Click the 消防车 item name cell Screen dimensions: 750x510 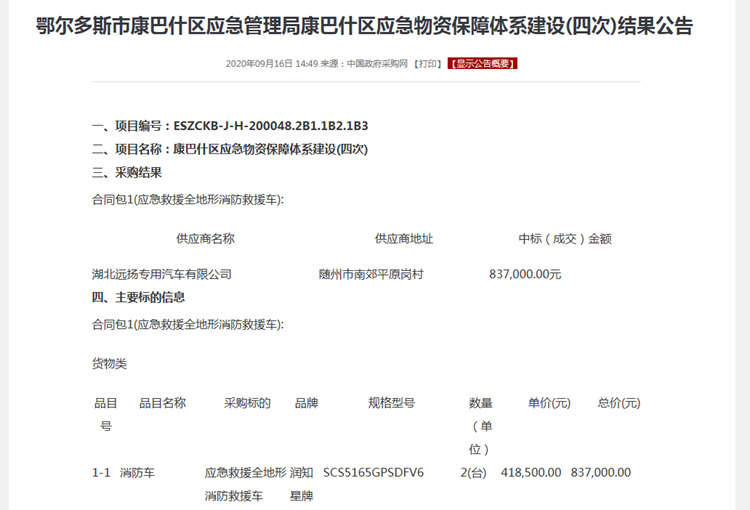tap(137, 472)
